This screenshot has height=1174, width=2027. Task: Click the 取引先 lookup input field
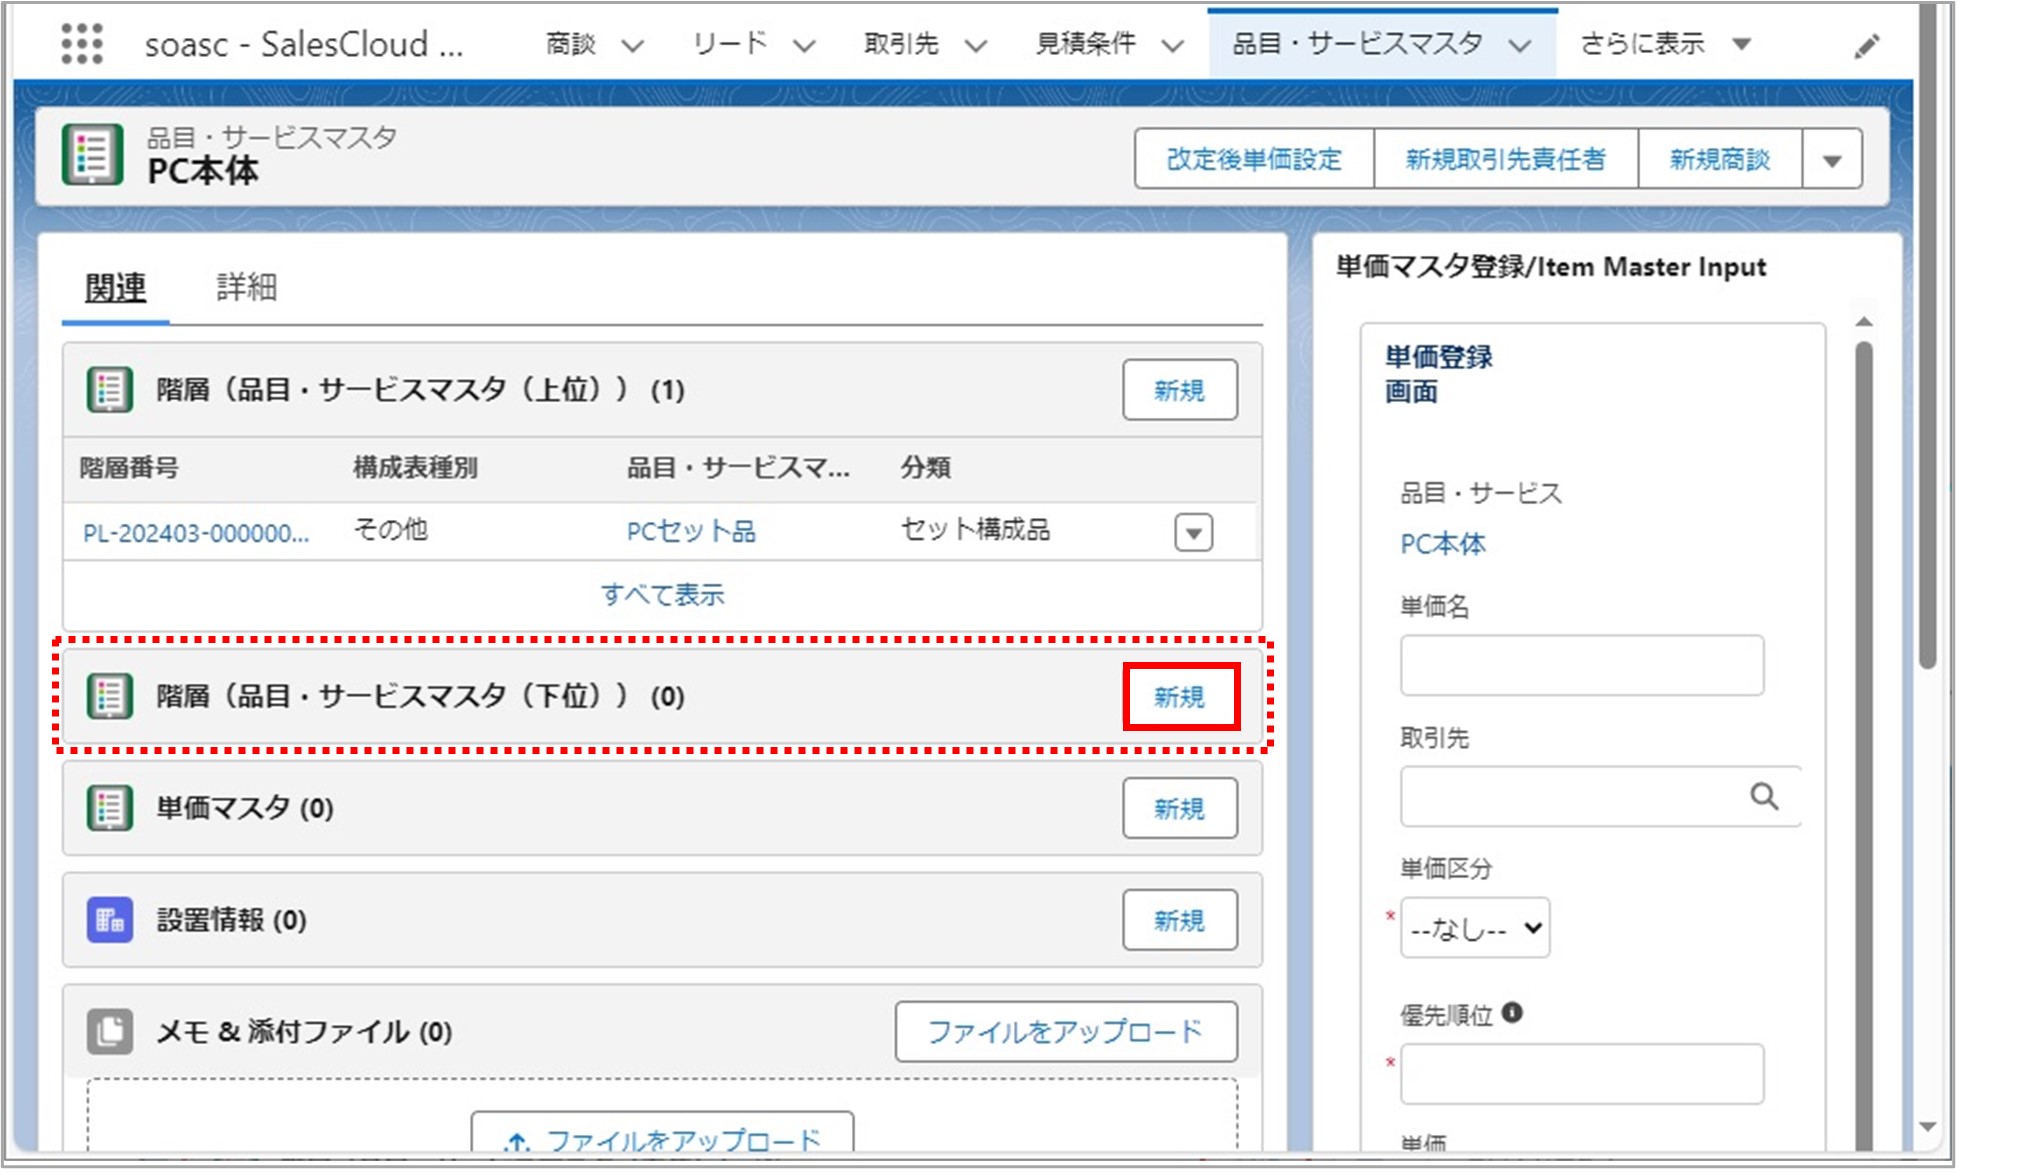click(x=1600, y=796)
